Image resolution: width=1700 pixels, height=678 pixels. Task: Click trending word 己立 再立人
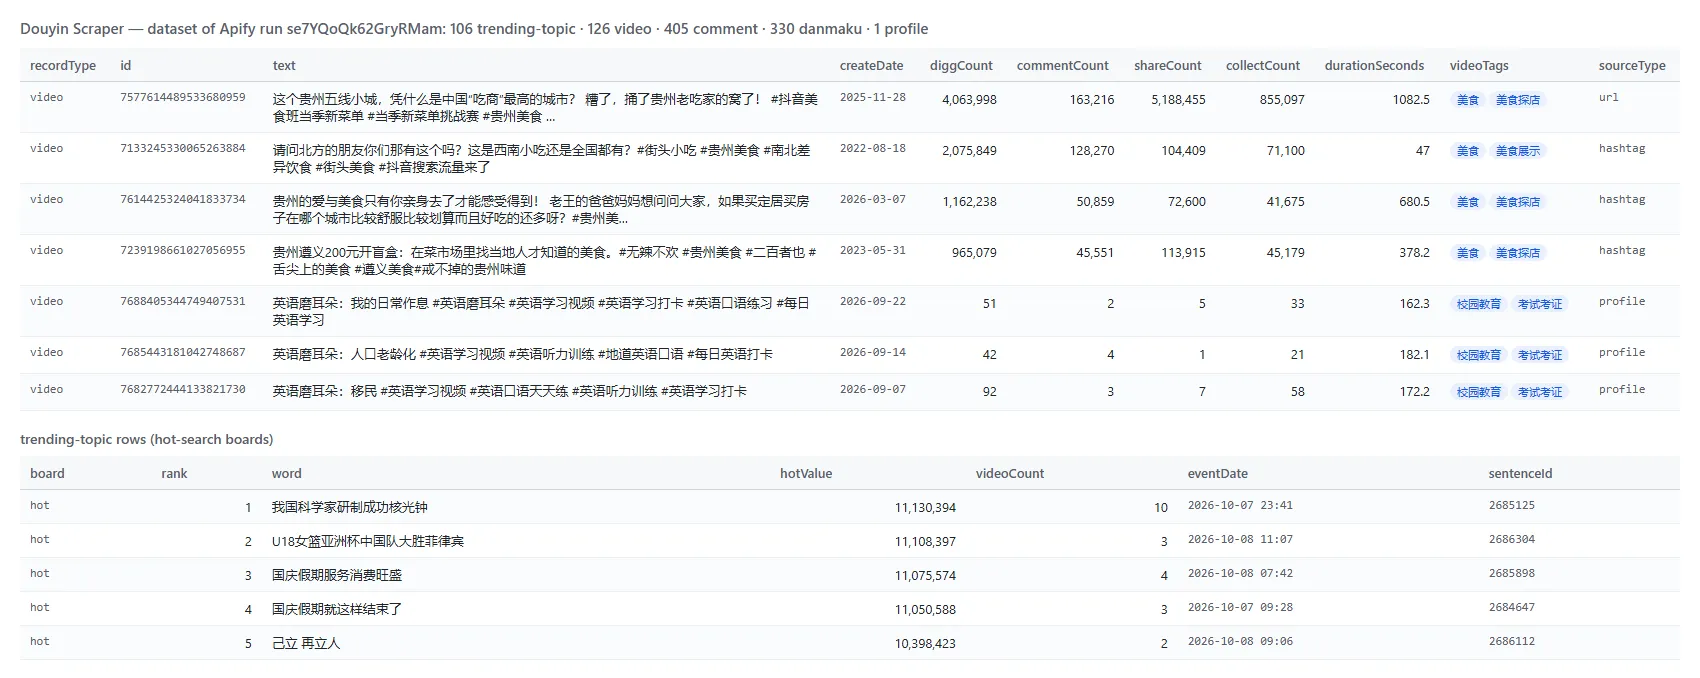coord(306,643)
